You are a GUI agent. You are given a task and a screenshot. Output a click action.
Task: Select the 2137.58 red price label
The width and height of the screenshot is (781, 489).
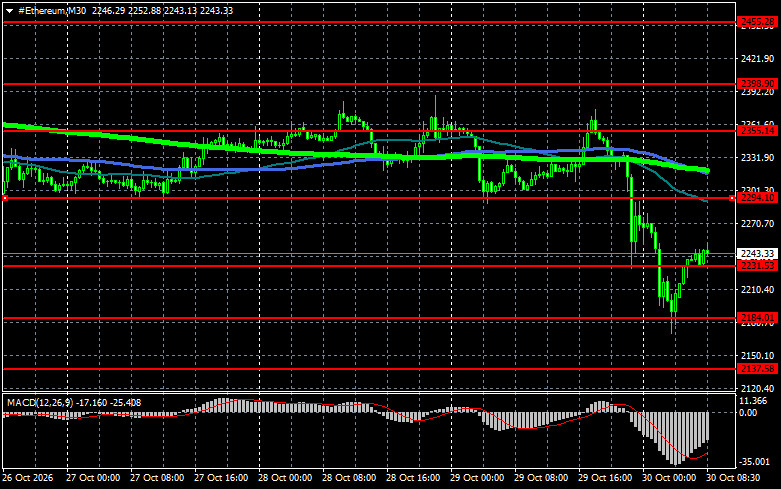[757, 369]
